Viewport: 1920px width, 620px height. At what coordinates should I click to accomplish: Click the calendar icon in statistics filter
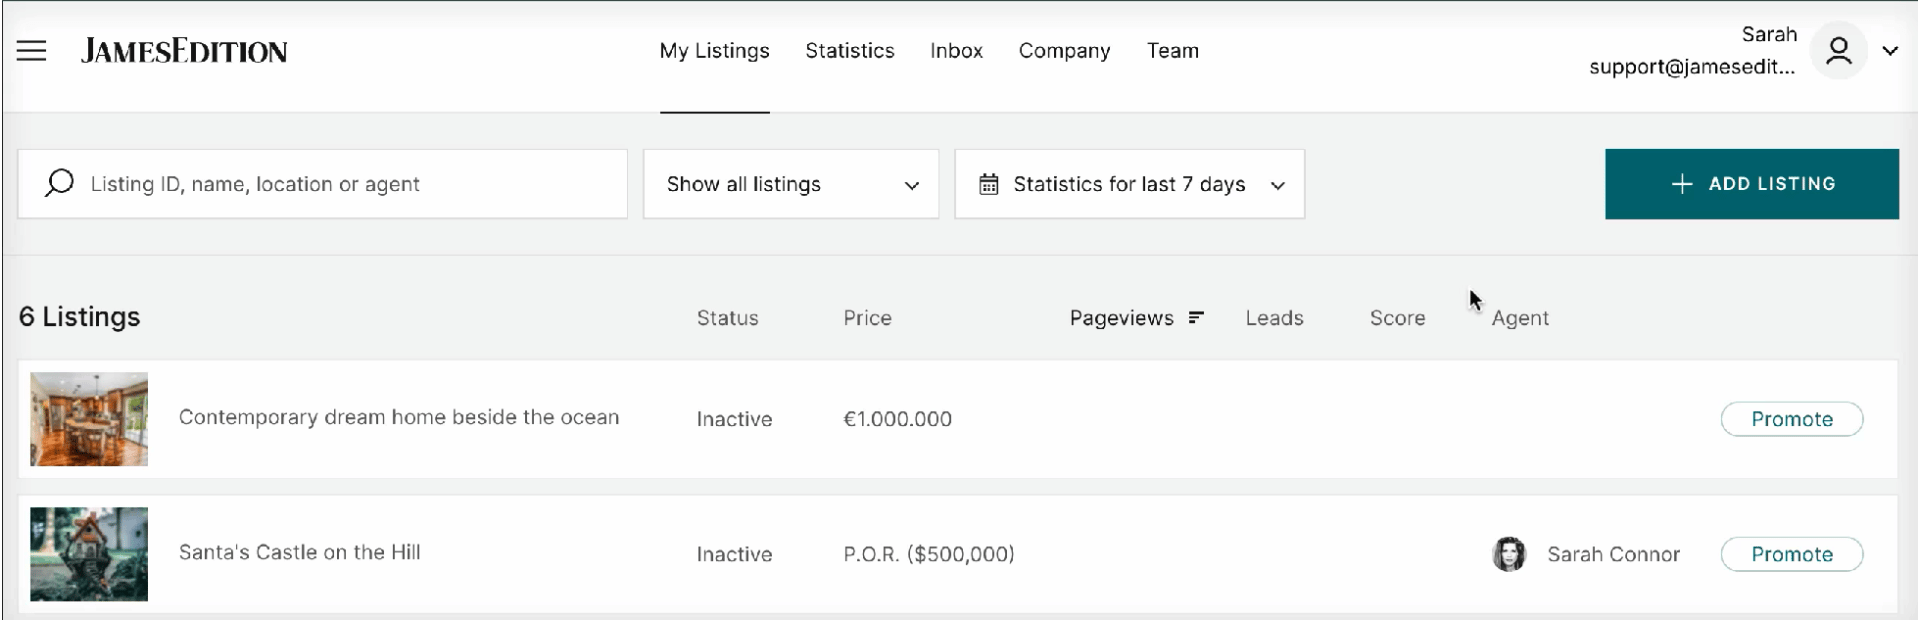988,184
